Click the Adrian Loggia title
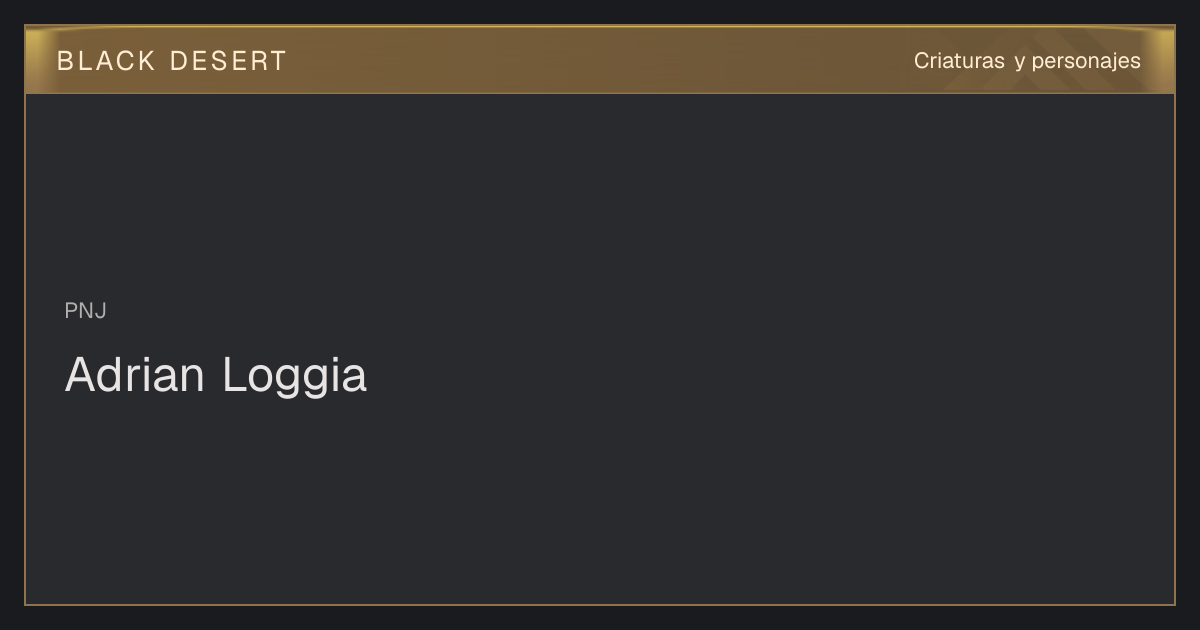1200x630 pixels. 216,376
